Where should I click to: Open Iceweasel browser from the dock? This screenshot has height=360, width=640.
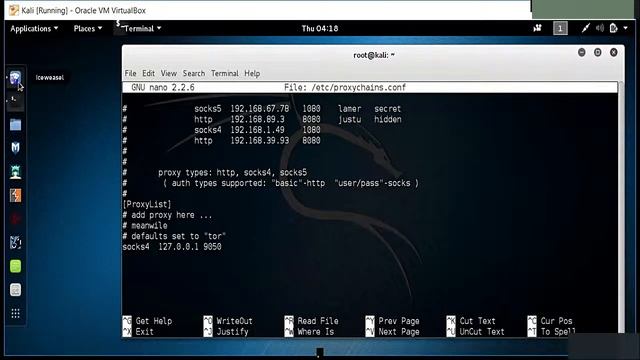coord(15,77)
